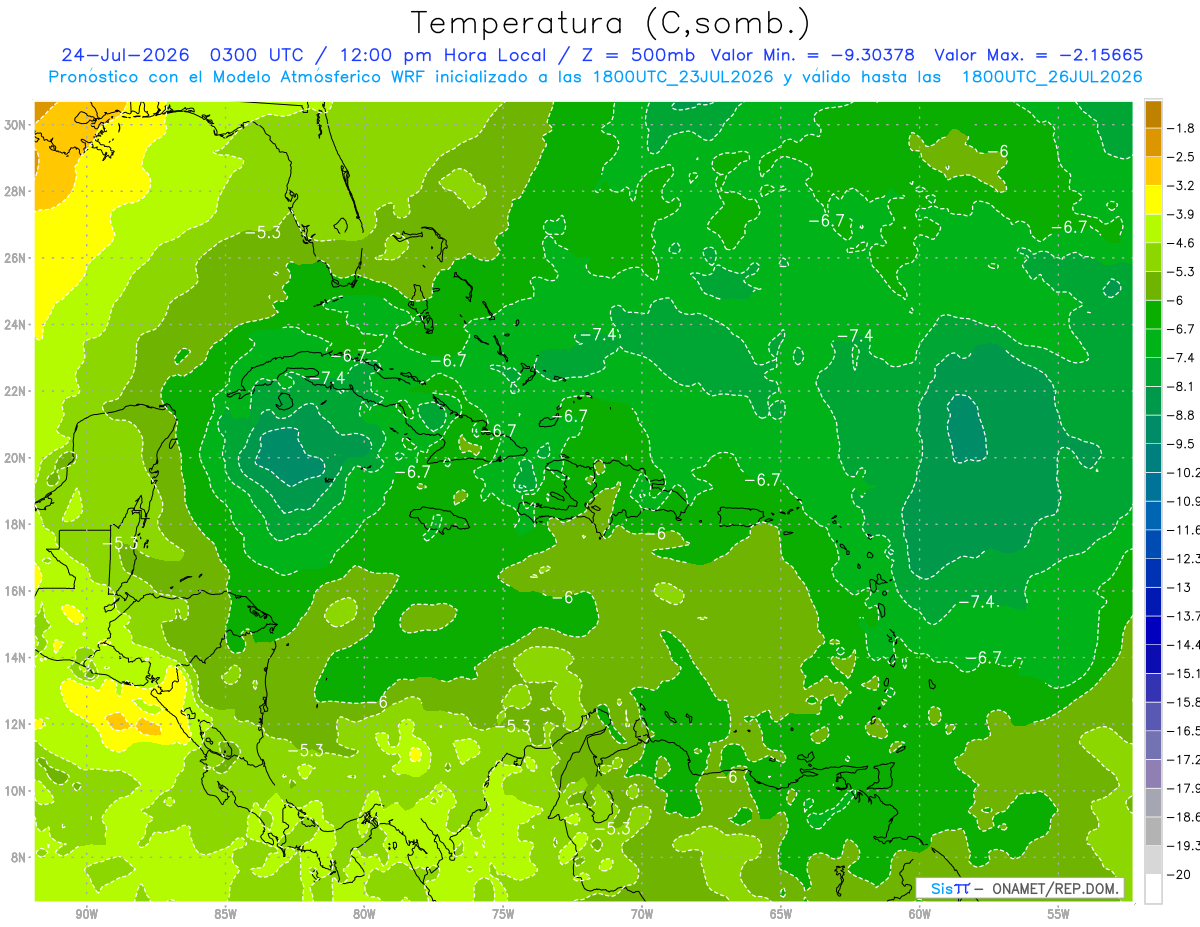Click the title "Temperatura (C,somb.)"
This screenshot has width=1200, height=927.
pos(611,24)
